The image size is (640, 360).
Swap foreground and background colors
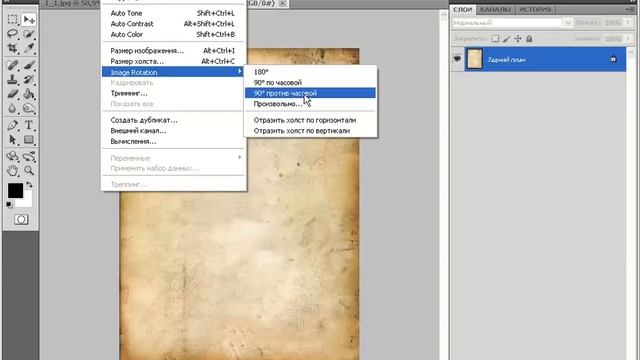(x=29, y=185)
